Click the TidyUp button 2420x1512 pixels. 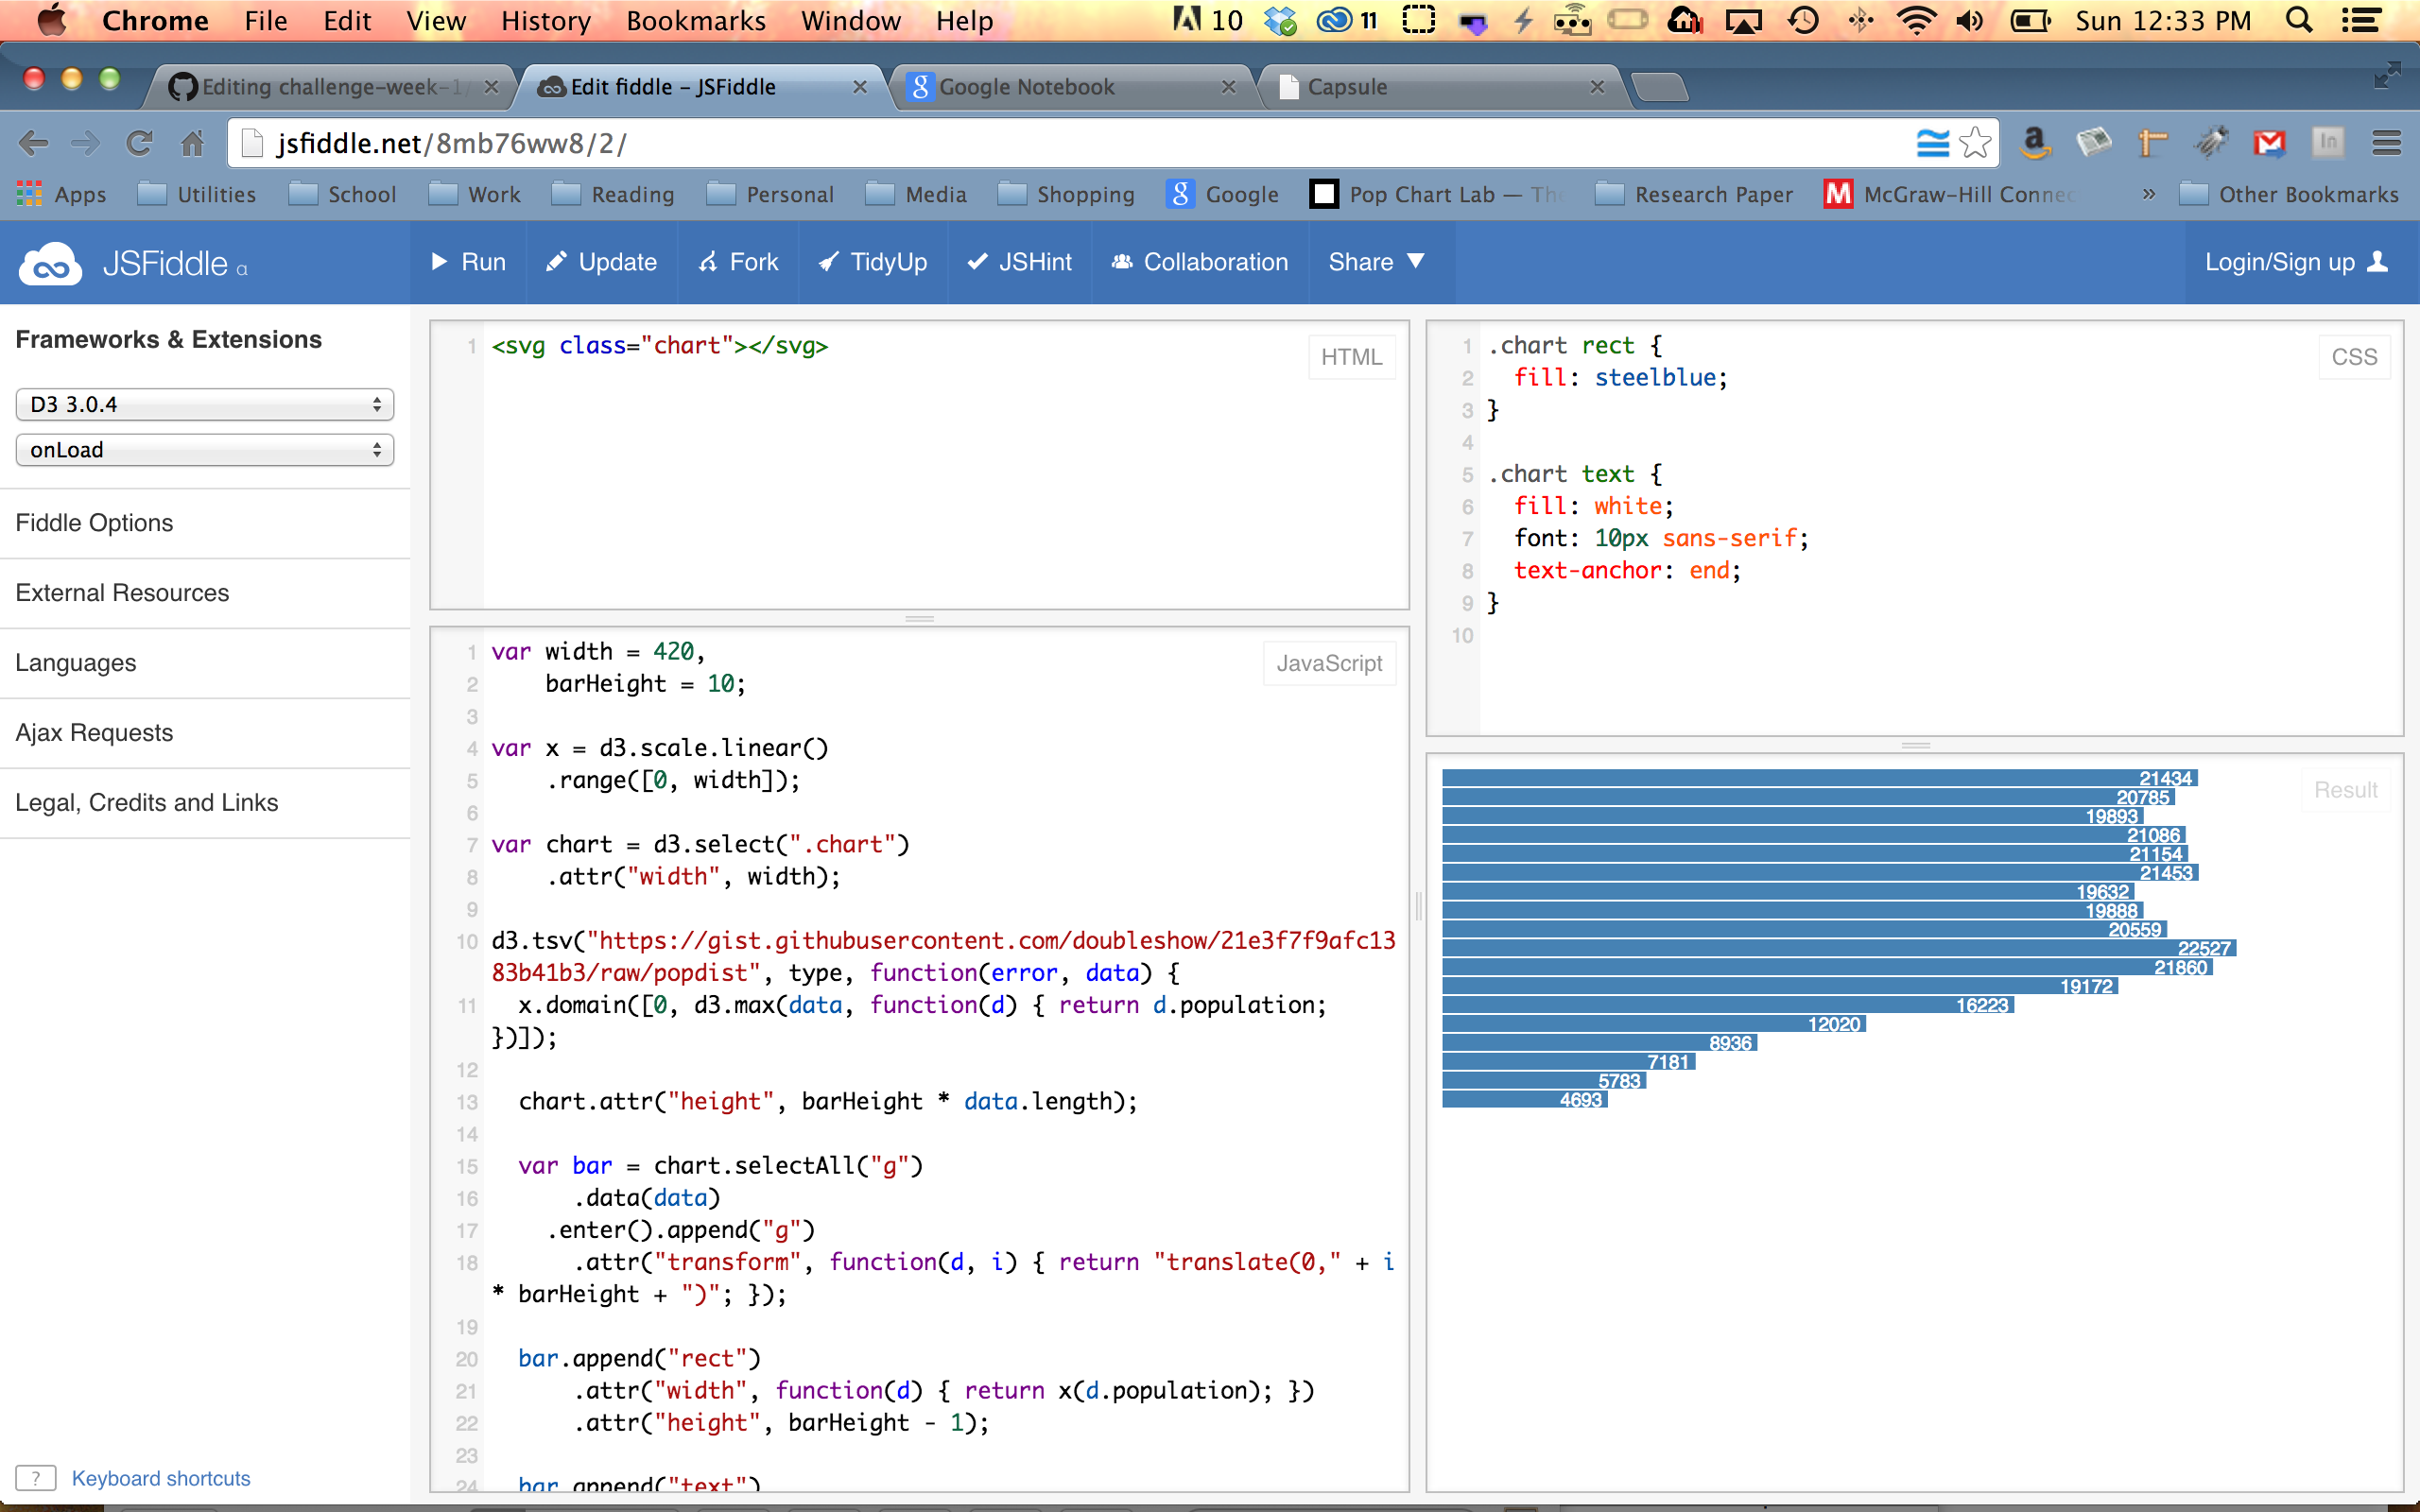(x=872, y=262)
